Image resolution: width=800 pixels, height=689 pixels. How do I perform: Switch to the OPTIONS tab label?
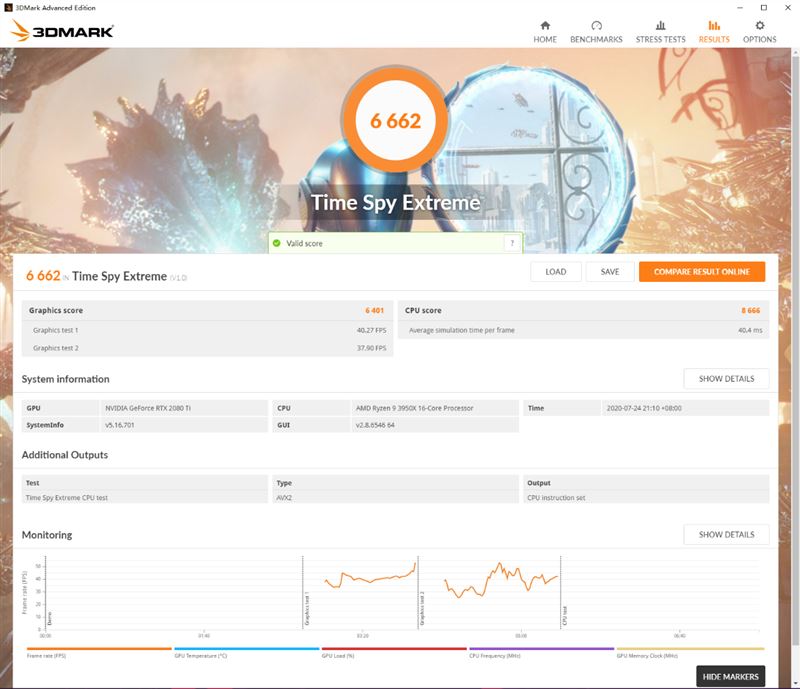coord(760,39)
